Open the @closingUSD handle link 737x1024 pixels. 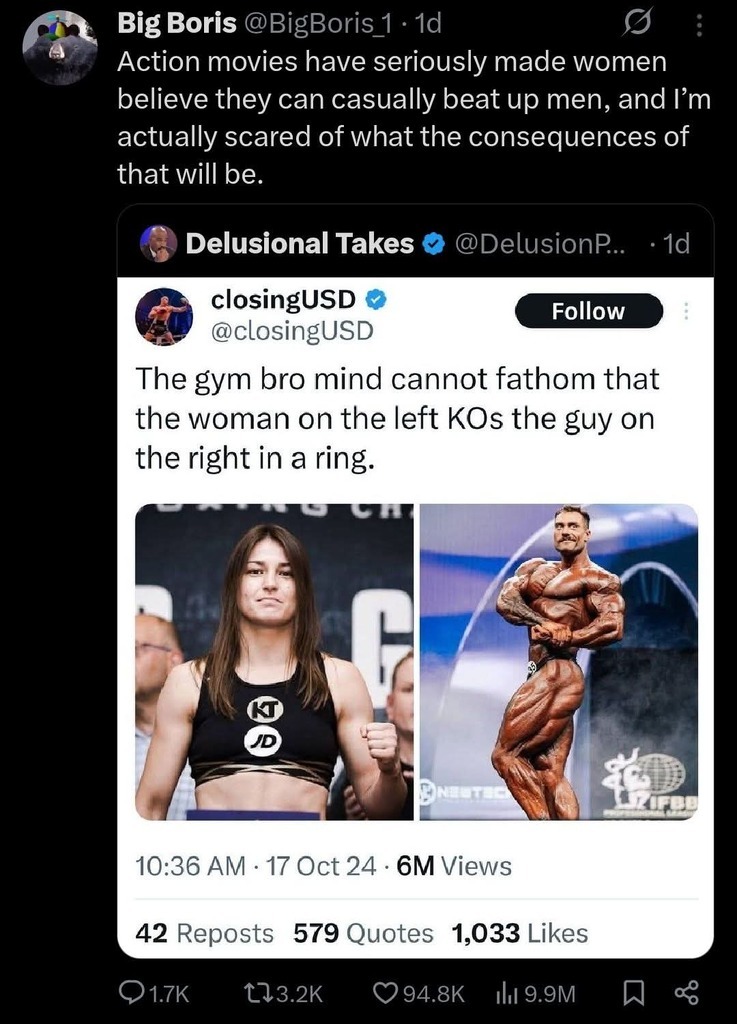291,330
